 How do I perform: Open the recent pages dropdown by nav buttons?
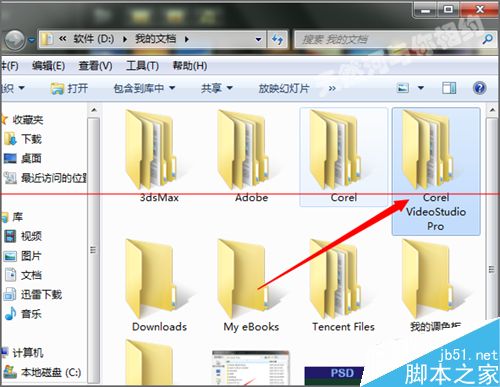(32, 40)
